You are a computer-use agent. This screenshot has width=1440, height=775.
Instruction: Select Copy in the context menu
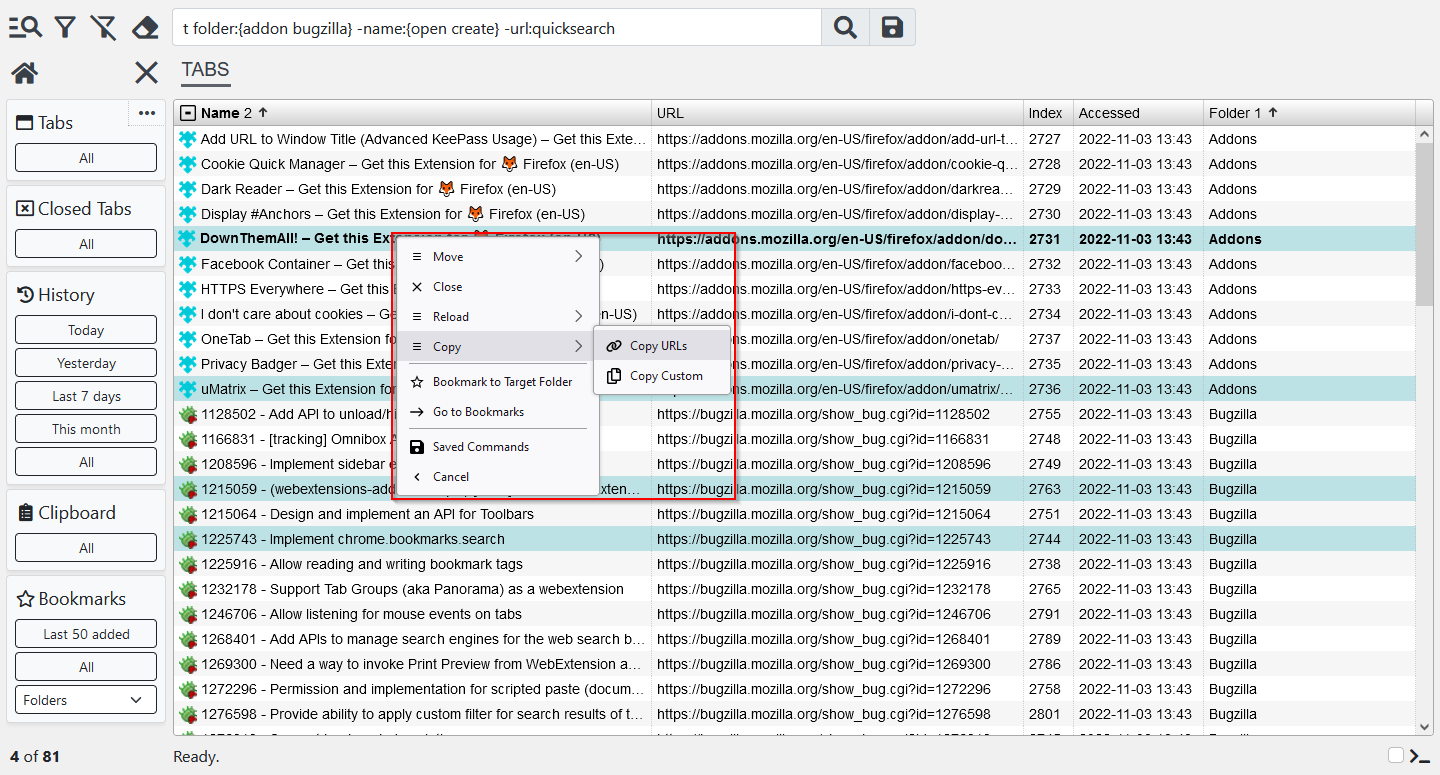pyautogui.click(x=497, y=347)
